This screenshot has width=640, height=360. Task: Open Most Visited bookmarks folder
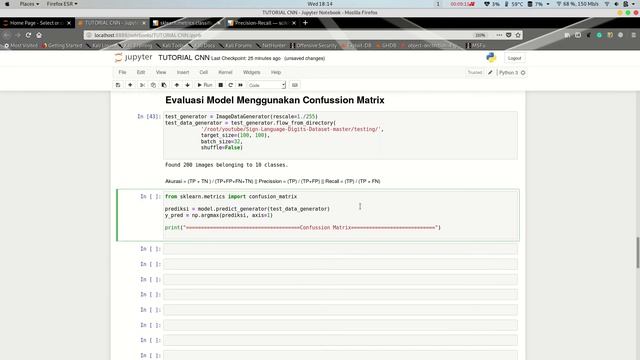(x=20, y=45)
